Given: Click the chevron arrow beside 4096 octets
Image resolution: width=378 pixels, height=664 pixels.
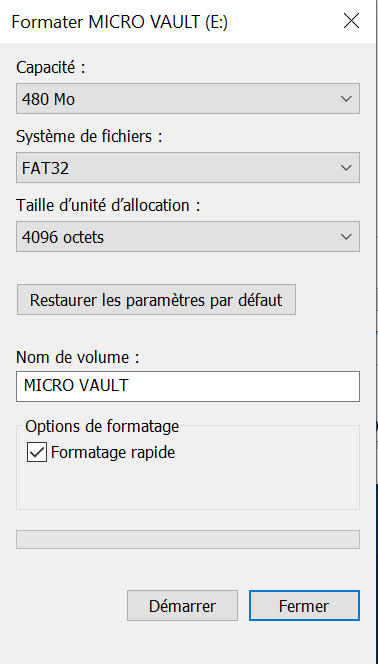Looking at the screenshot, I should click(346, 237).
